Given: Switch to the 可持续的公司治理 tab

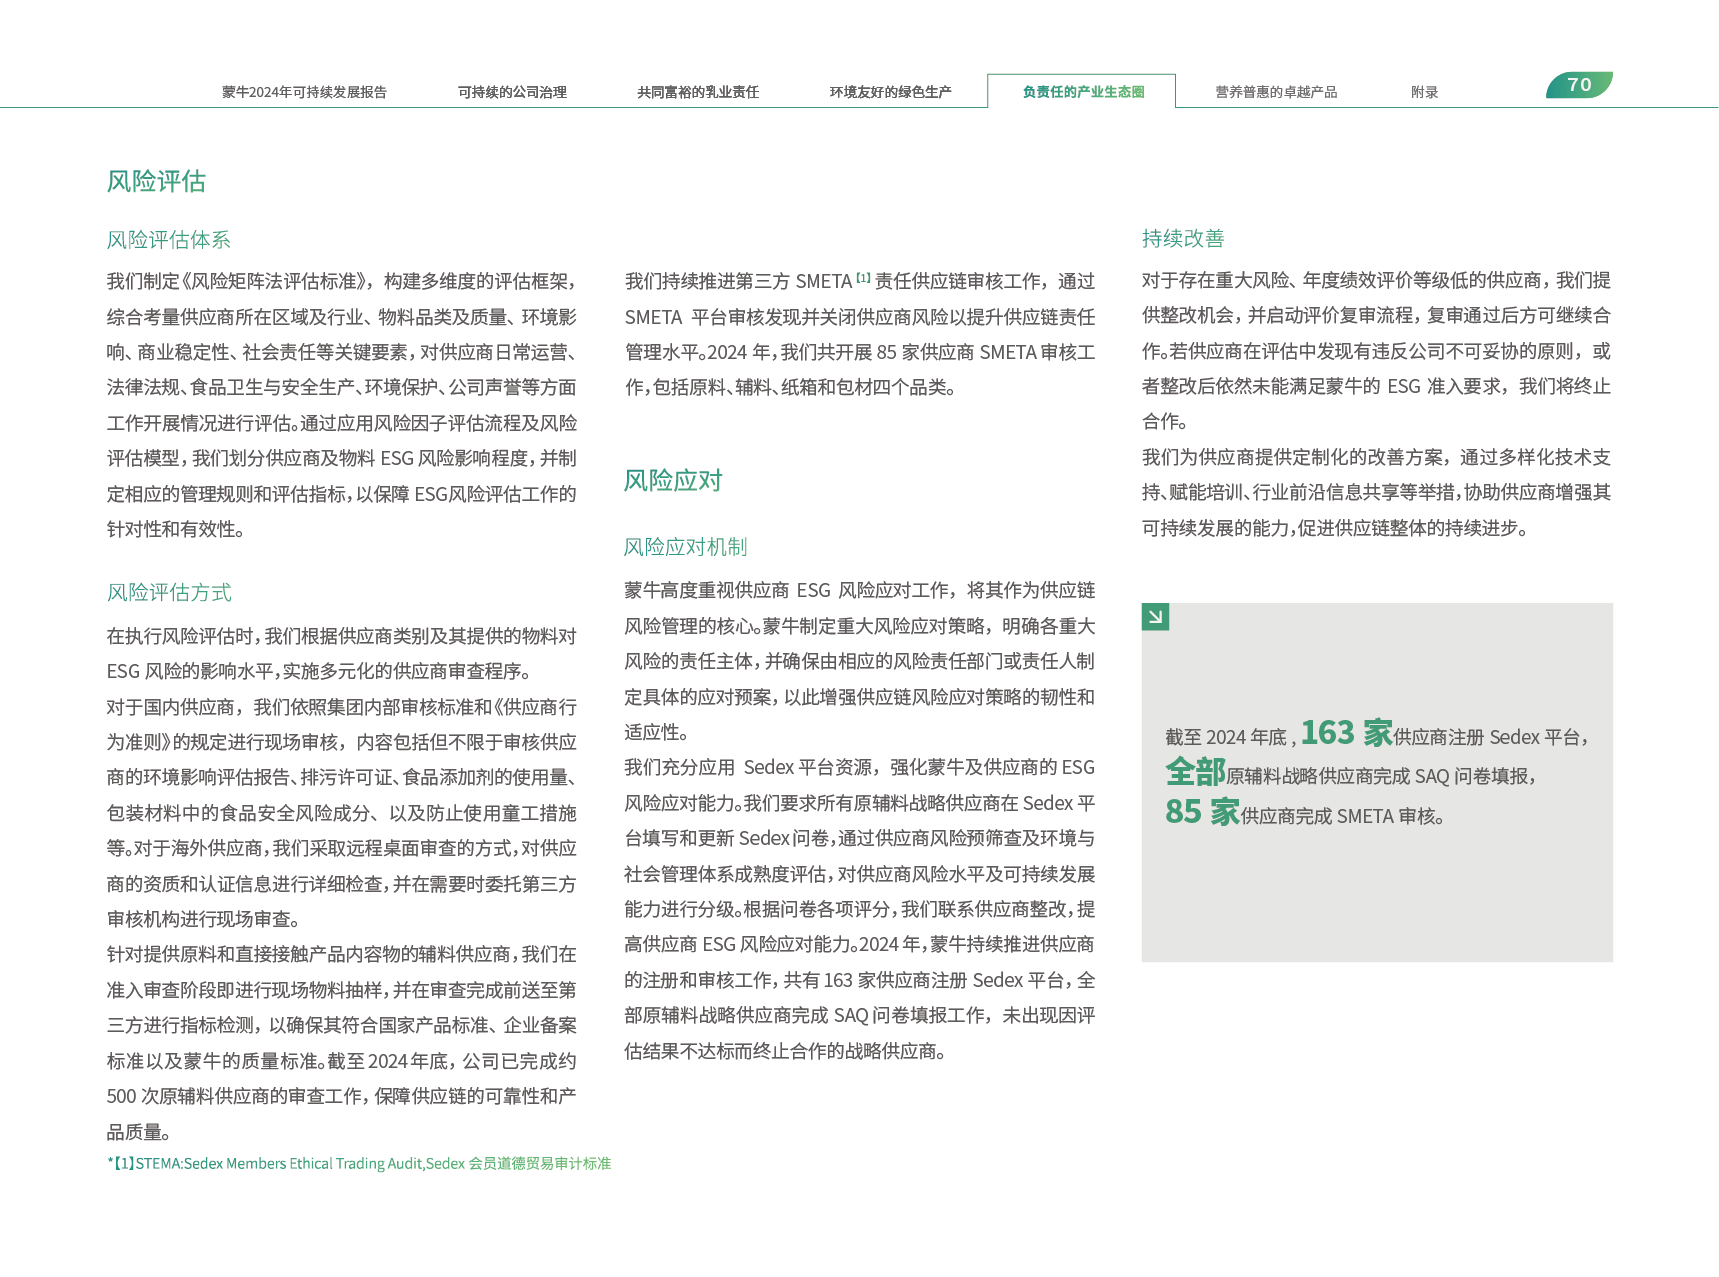Looking at the screenshot, I should pyautogui.click(x=512, y=92).
